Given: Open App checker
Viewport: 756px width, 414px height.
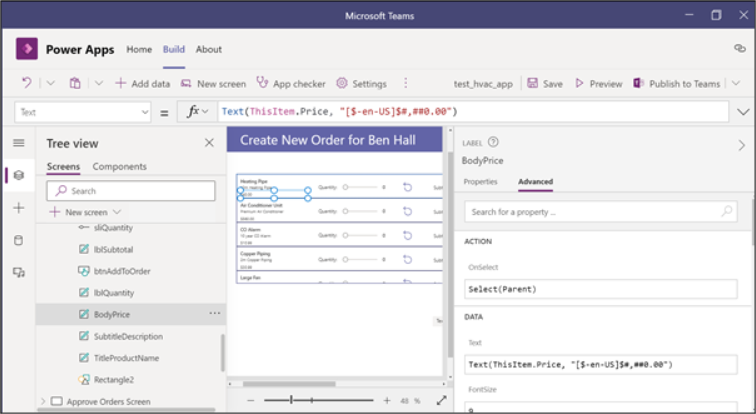Looking at the screenshot, I should click(x=291, y=83).
